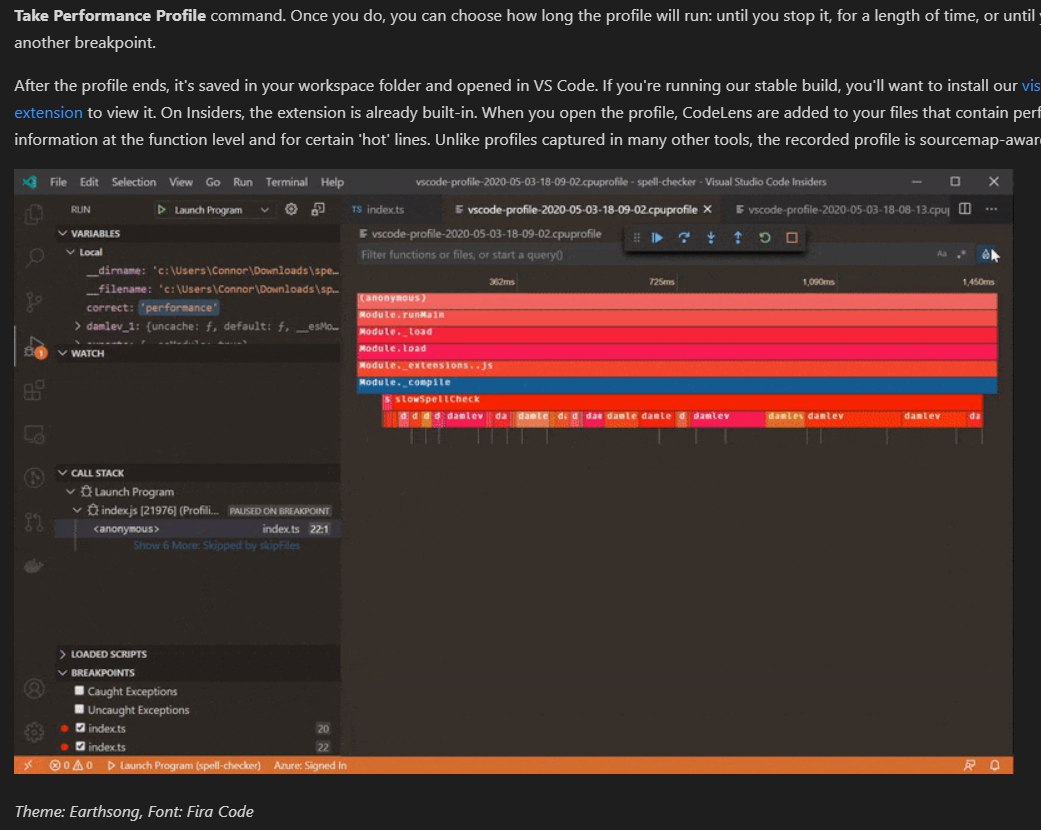Uncheck the index.ts line 22 breakpoint
Viewport: 1041px width, 830px height.
(x=80, y=746)
